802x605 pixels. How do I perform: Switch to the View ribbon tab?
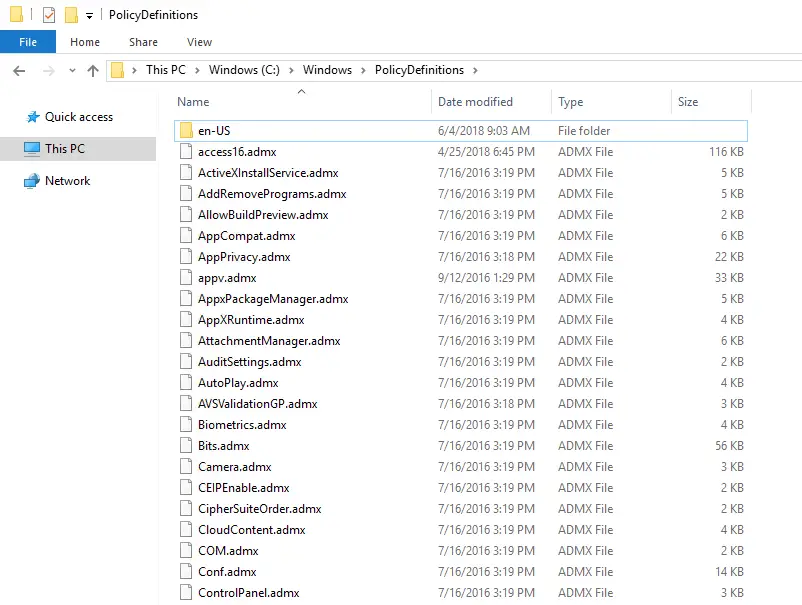199,42
